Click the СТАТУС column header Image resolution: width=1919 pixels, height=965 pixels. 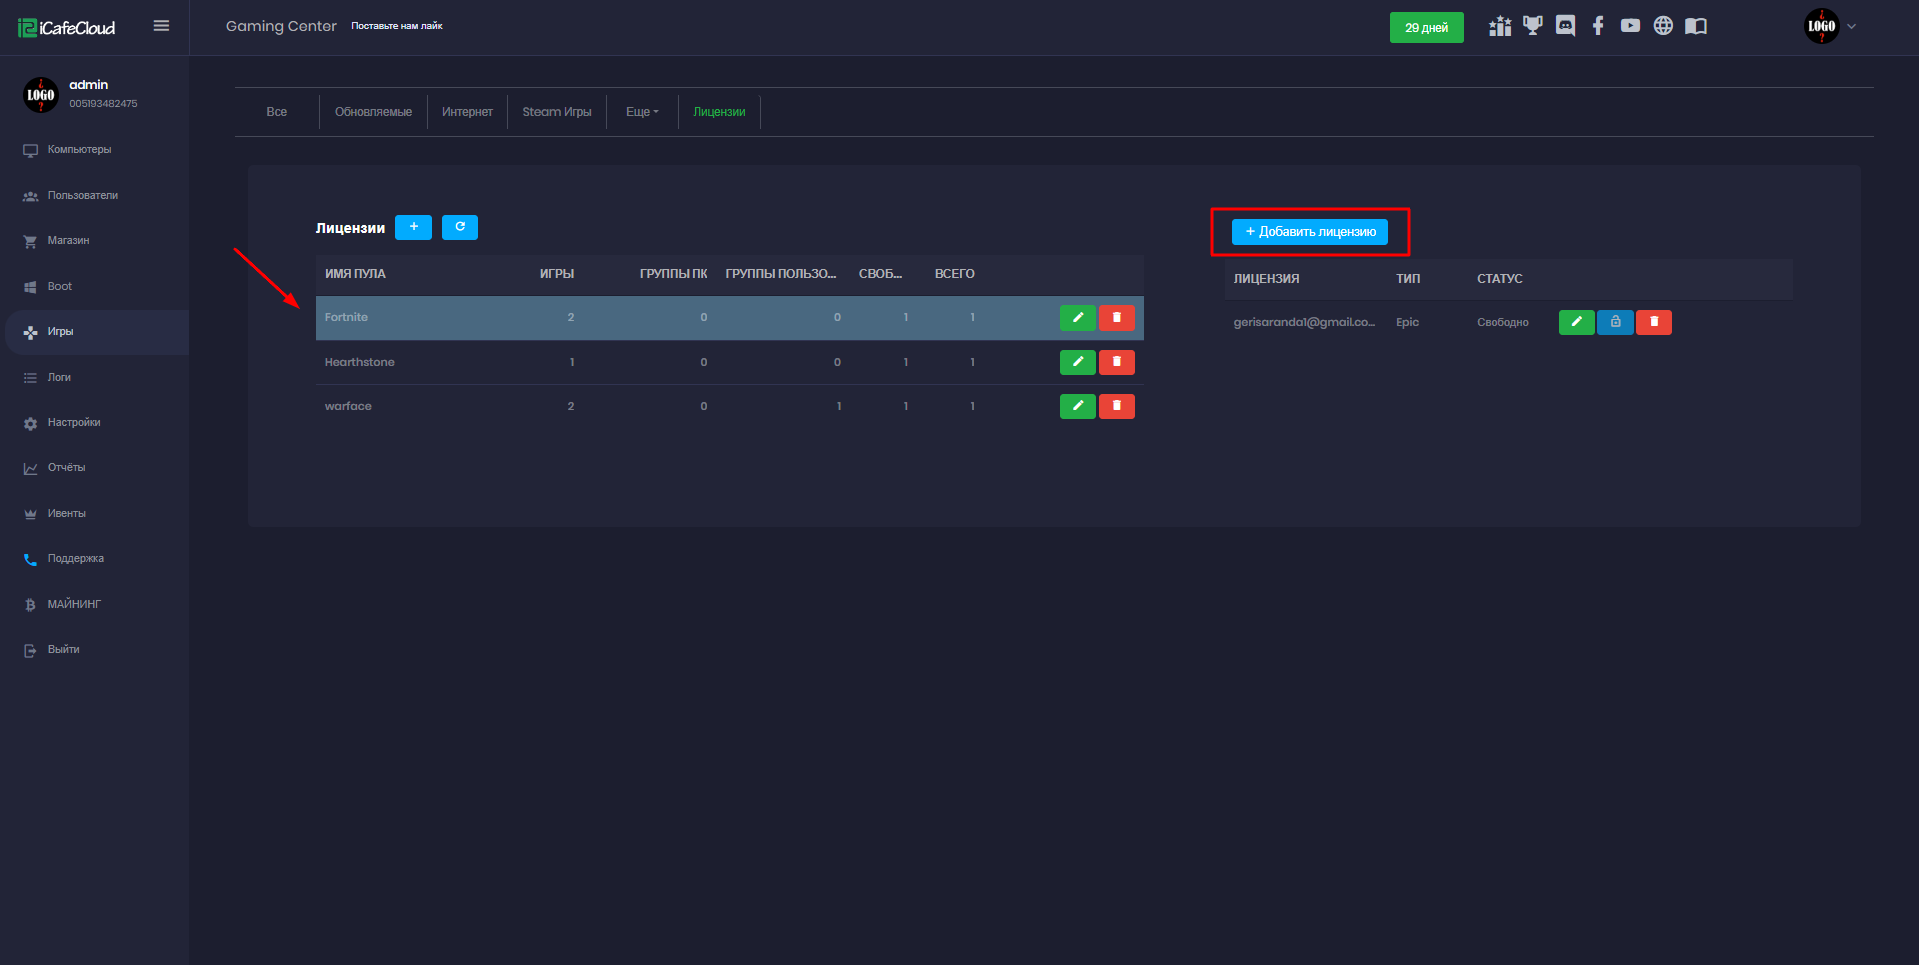pos(1500,279)
